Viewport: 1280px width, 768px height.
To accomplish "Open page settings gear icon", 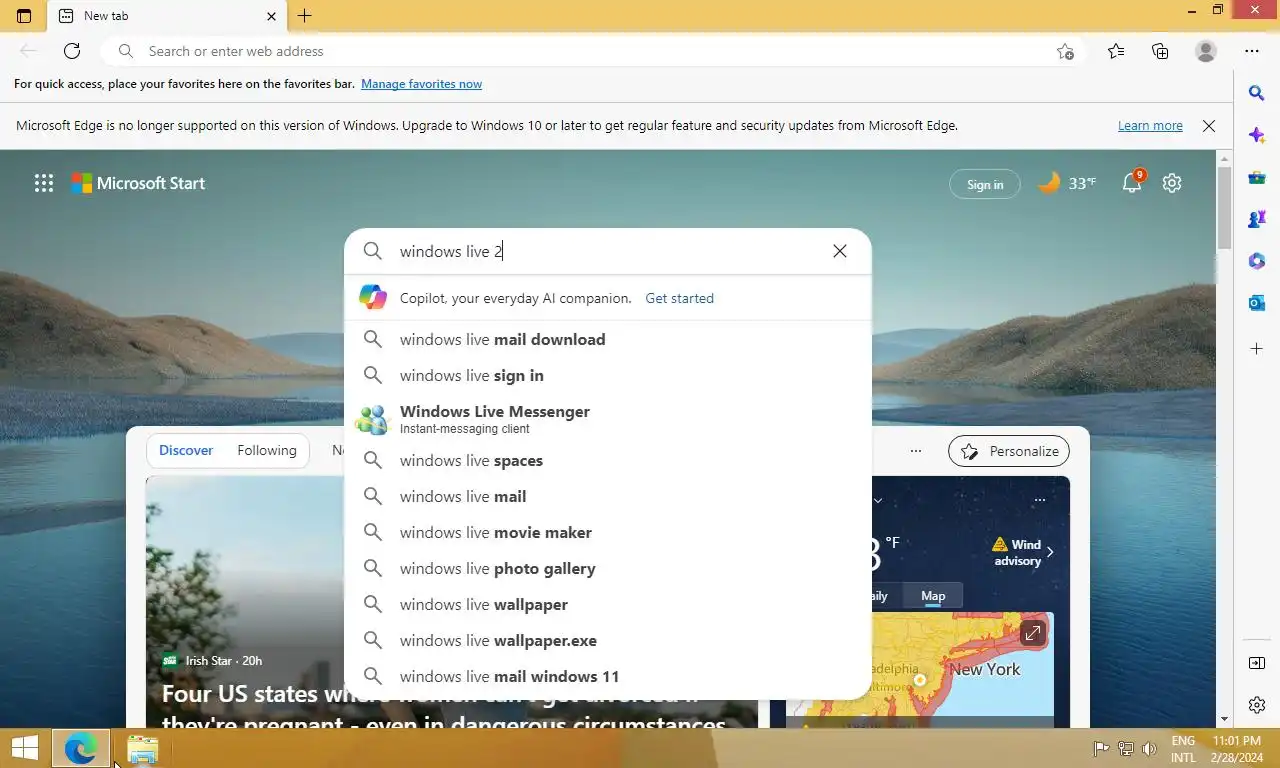I will [x=1172, y=183].
